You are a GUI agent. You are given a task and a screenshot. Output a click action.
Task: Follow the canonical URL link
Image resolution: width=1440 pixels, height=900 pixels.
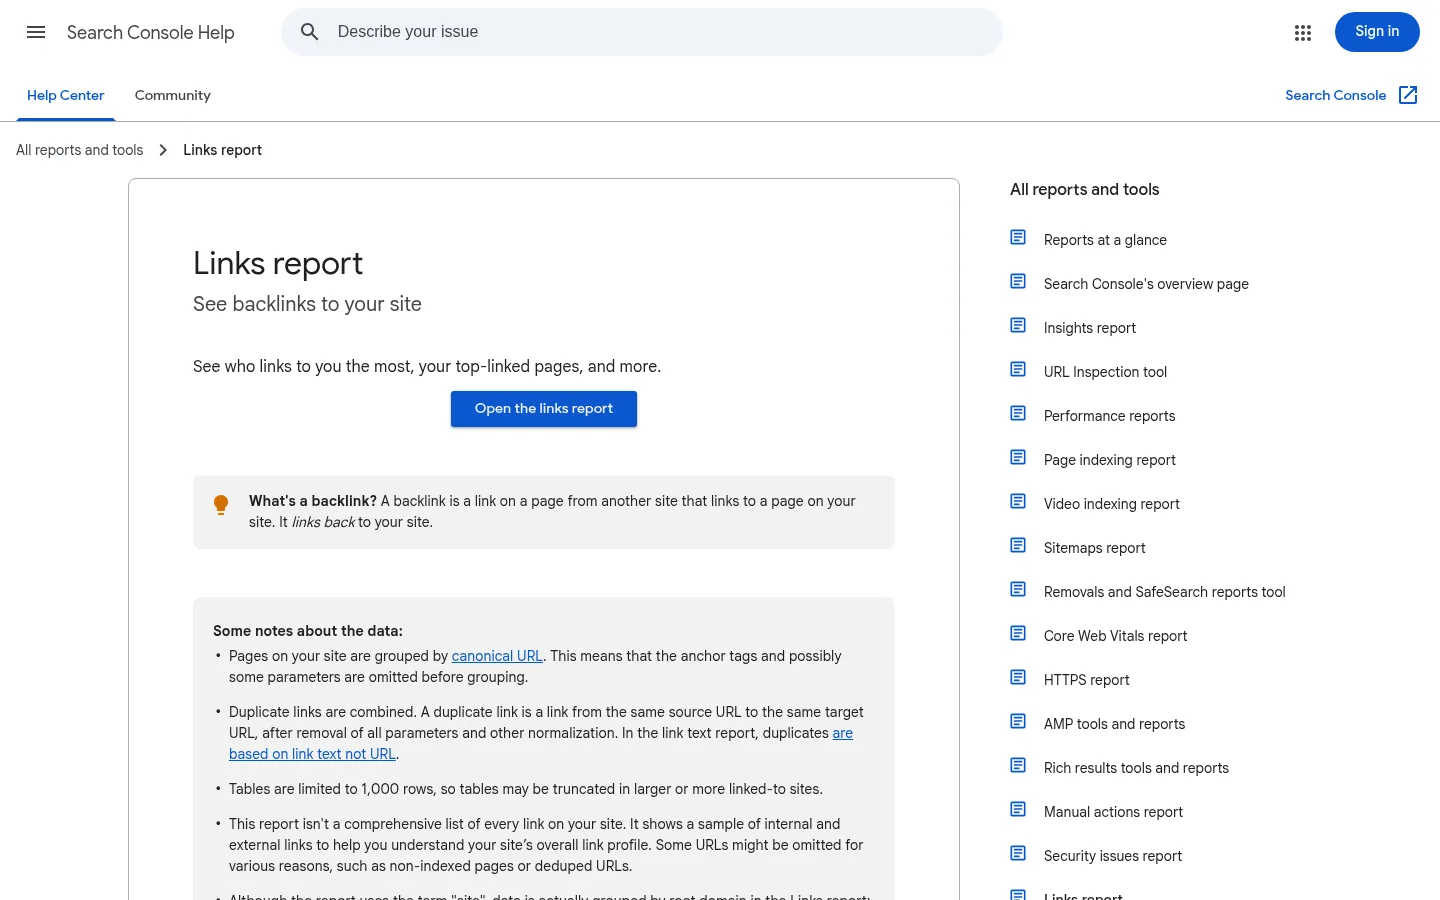pos(497,656)
